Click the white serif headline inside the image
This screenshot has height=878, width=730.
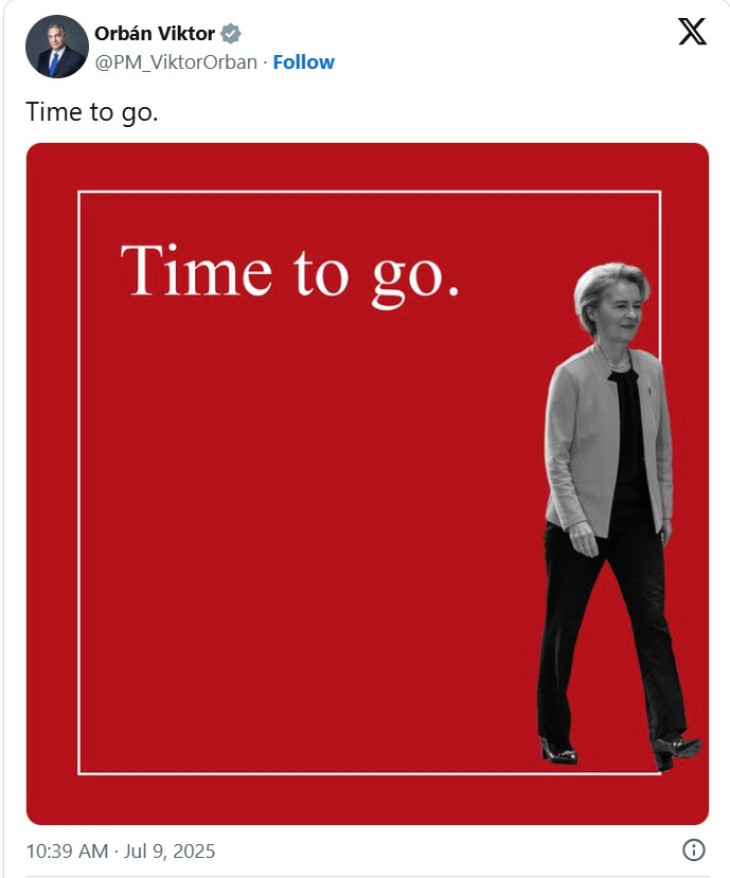click(290, 274)
